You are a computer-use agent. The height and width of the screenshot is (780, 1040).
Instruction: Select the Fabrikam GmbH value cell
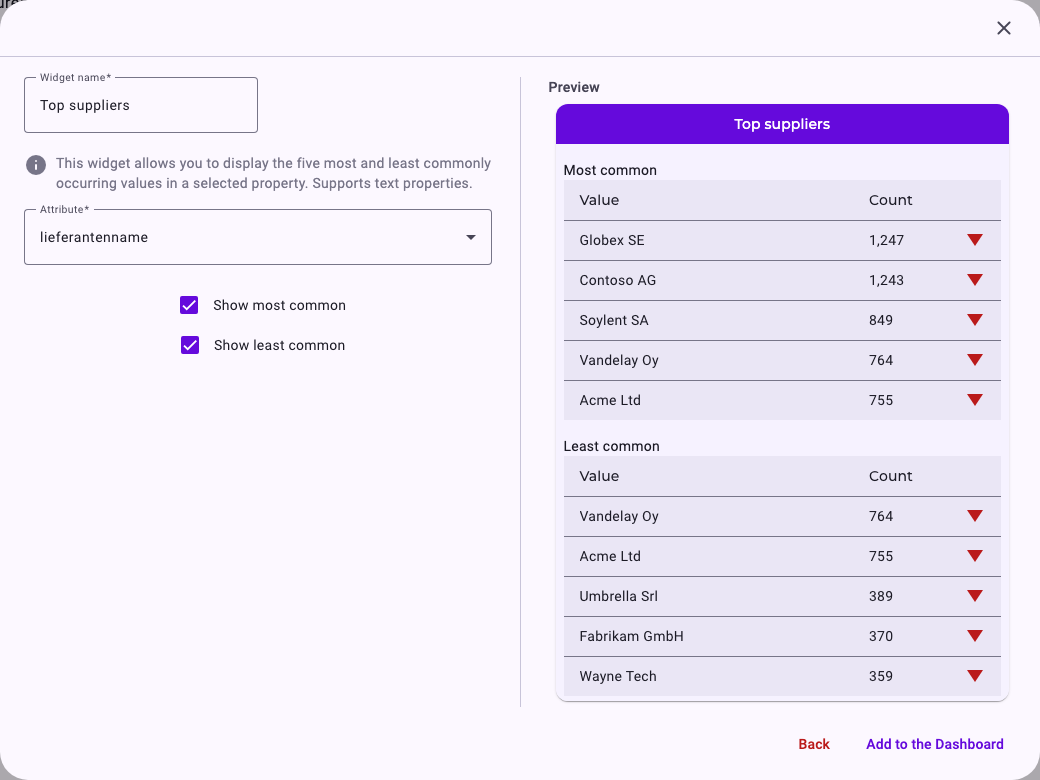click(x=631, y=636)
